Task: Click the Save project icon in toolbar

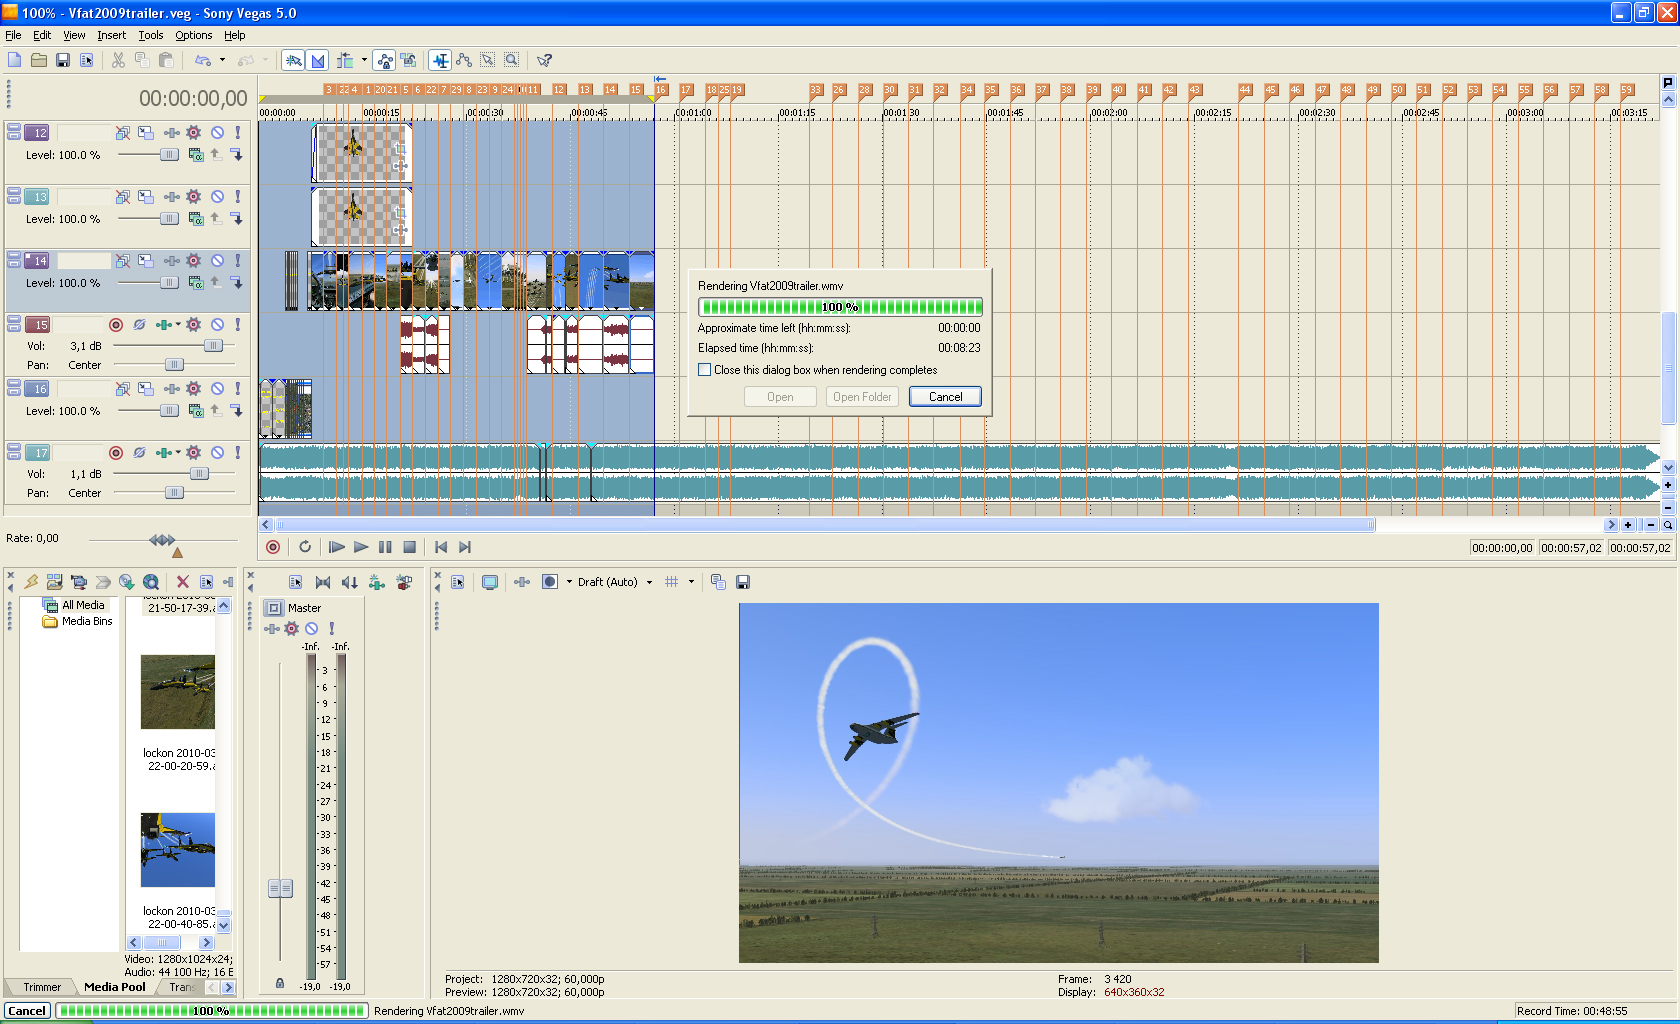Action: 62,61
